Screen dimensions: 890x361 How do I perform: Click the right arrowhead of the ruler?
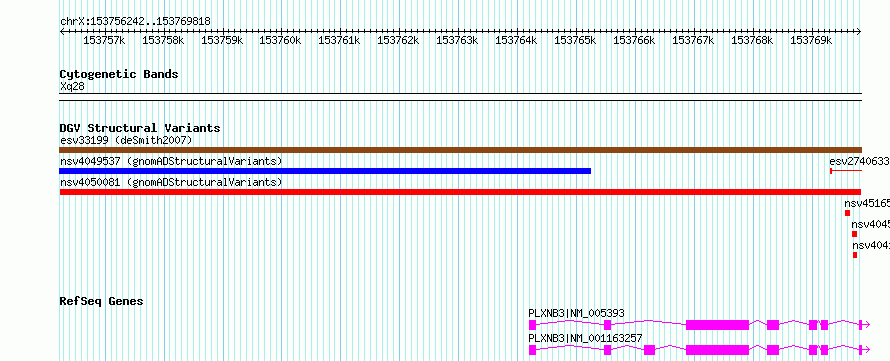click(x=859, y=32)
